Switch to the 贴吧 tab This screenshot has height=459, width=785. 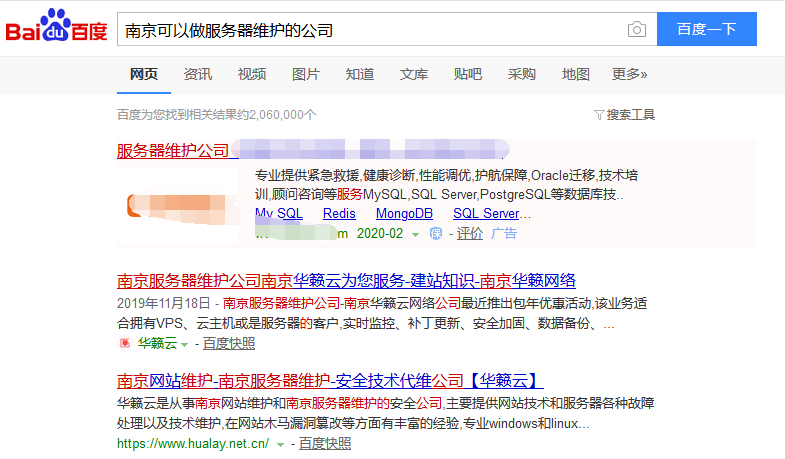(468, 74)
